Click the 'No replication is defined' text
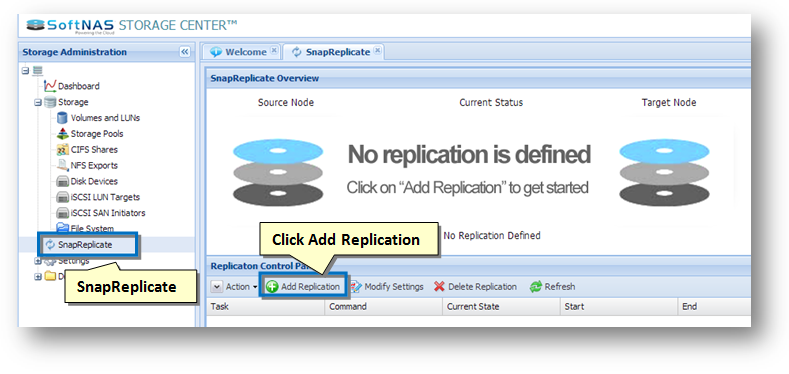This screenshot has height=374, width=789. point(469,154)
